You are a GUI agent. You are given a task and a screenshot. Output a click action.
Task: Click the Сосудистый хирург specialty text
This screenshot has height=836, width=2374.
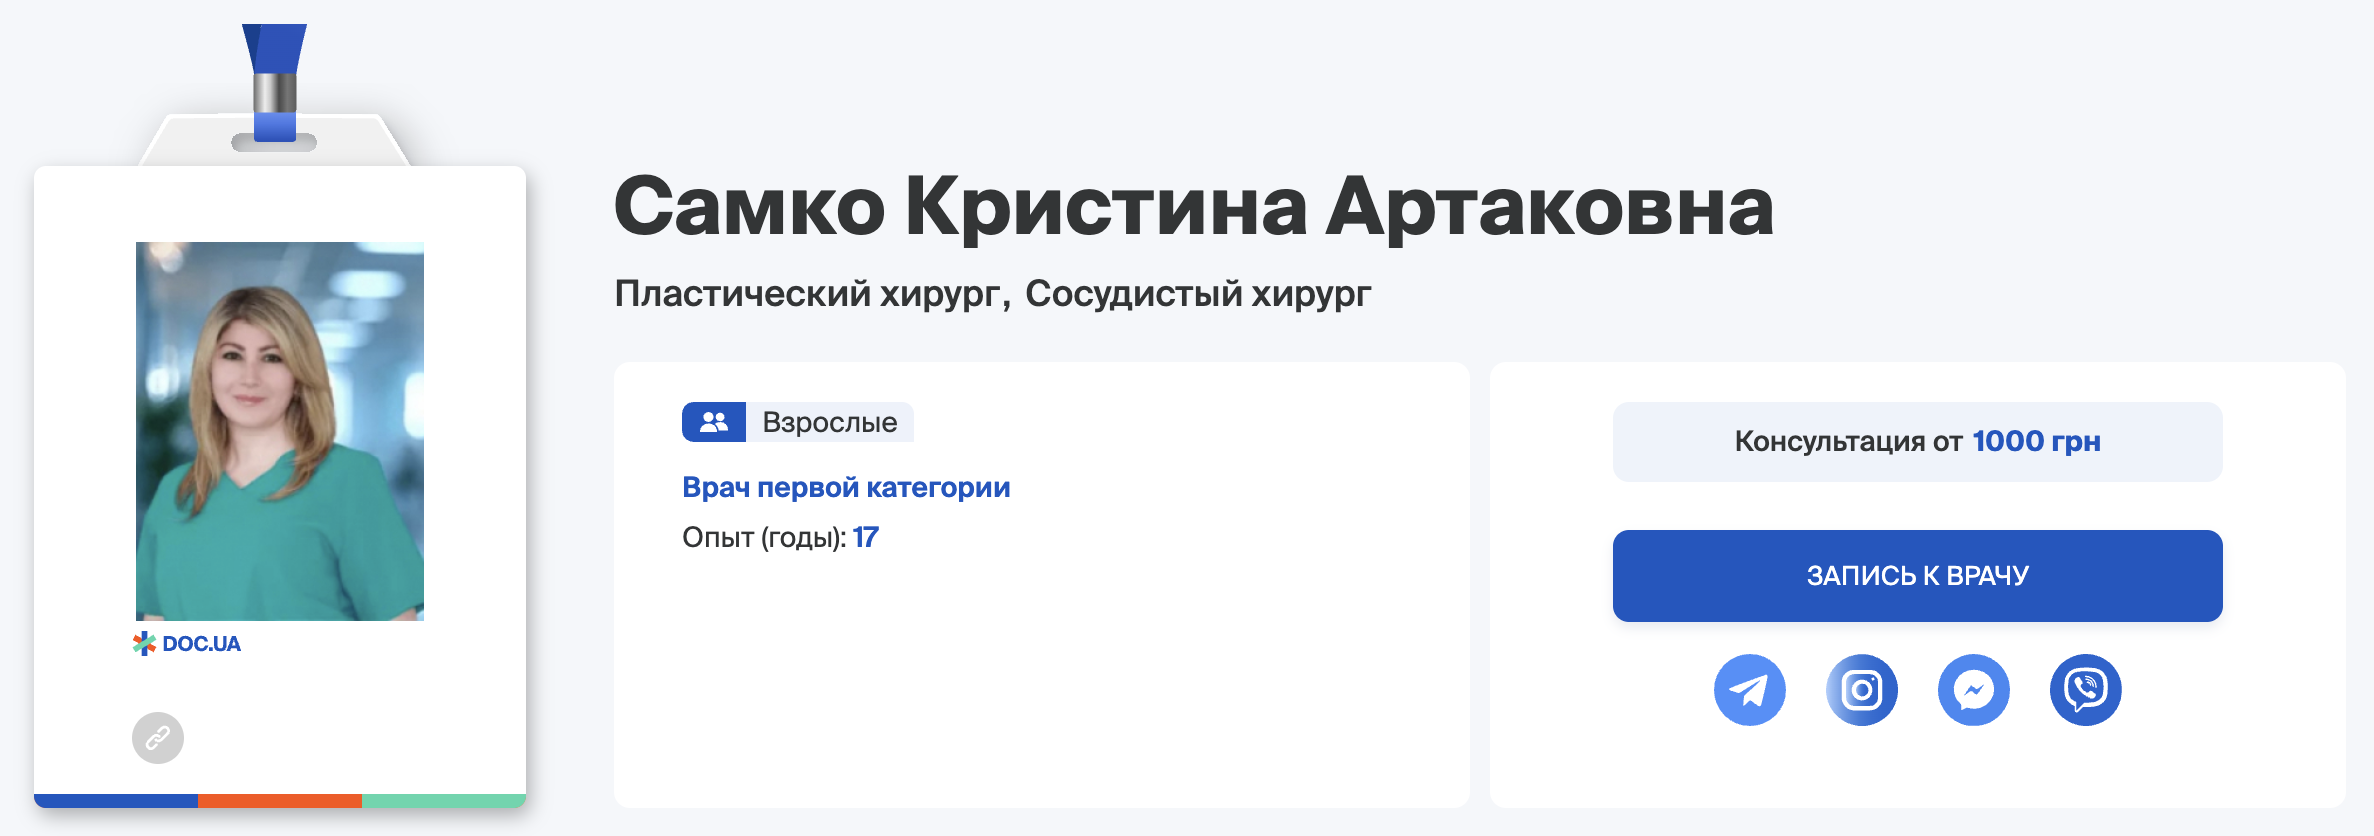click(x=1198, y=294)
